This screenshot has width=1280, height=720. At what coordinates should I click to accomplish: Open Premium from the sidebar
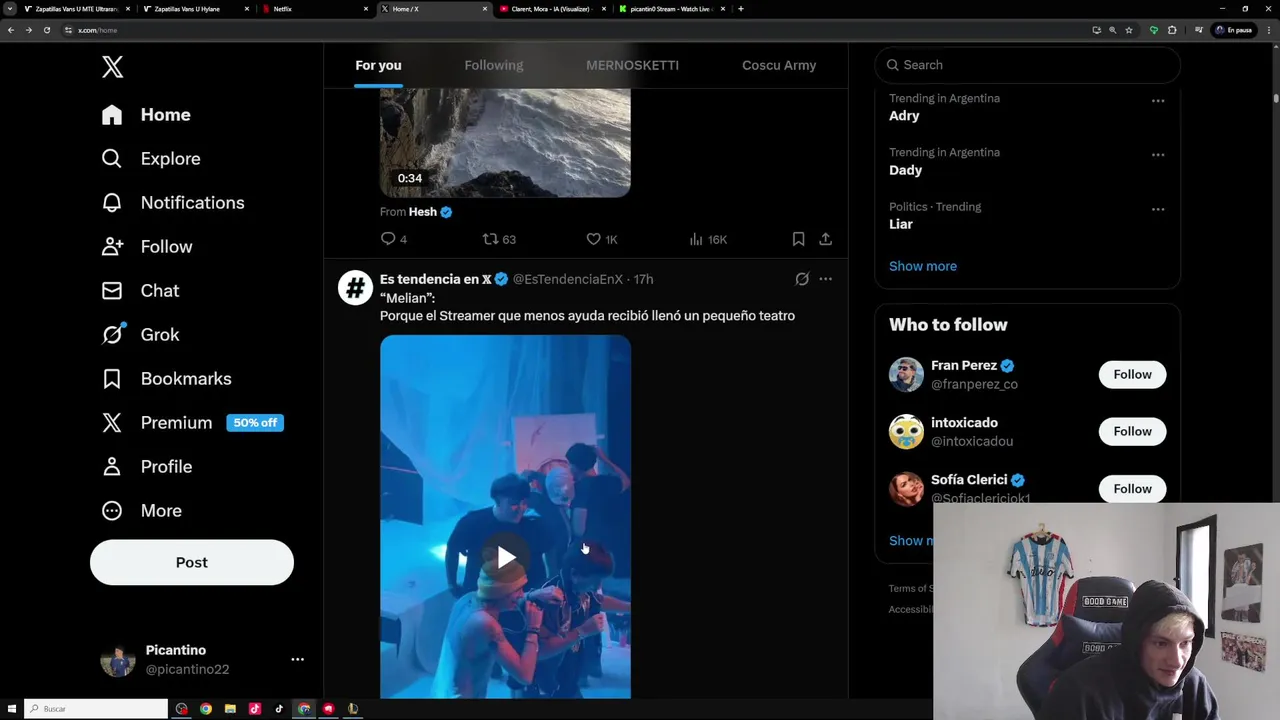point(192,423)
